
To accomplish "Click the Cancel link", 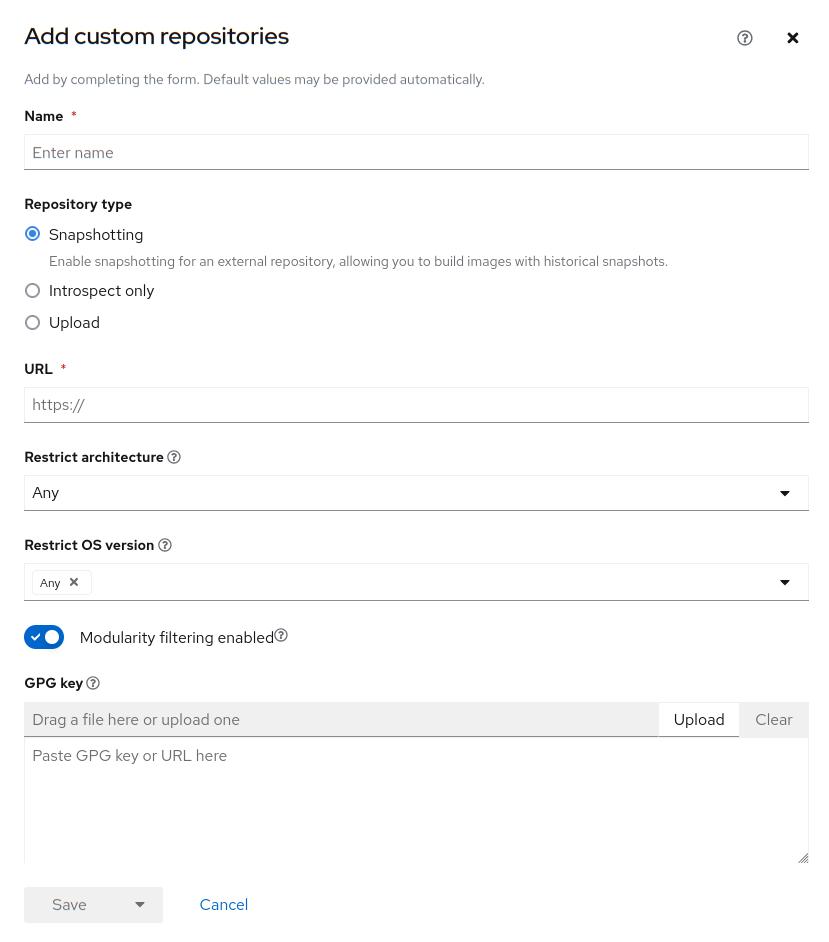I will tap(223, 905).
